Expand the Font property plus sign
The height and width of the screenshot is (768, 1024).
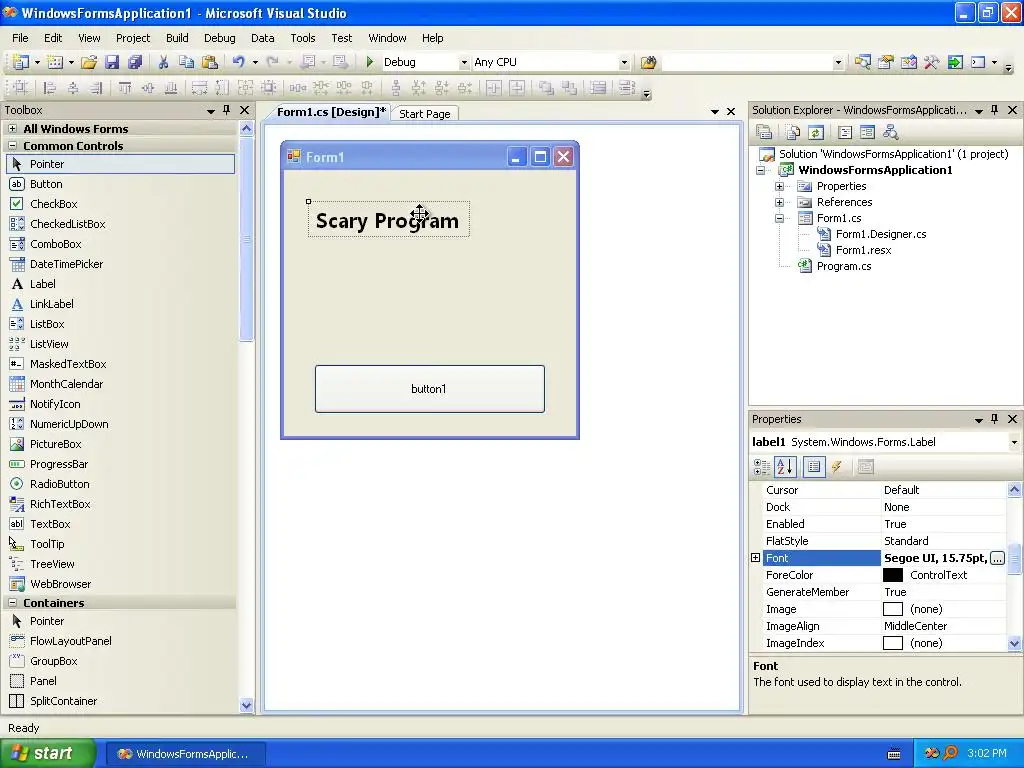coord(756,558)
